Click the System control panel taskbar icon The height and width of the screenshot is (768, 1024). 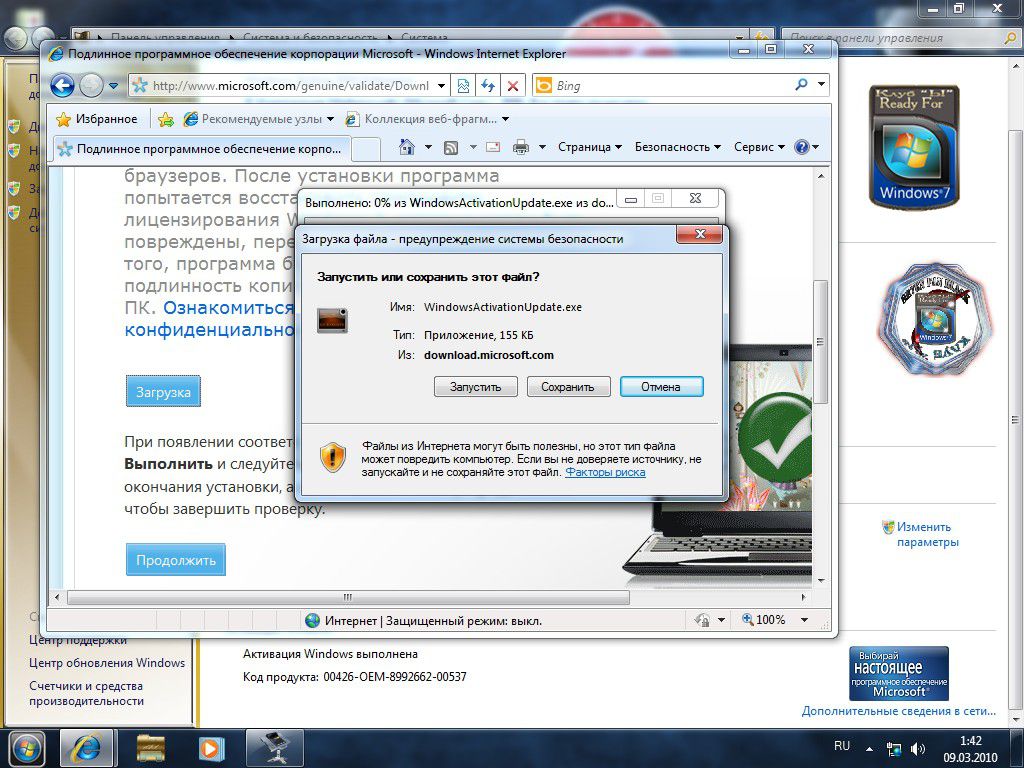274,748
